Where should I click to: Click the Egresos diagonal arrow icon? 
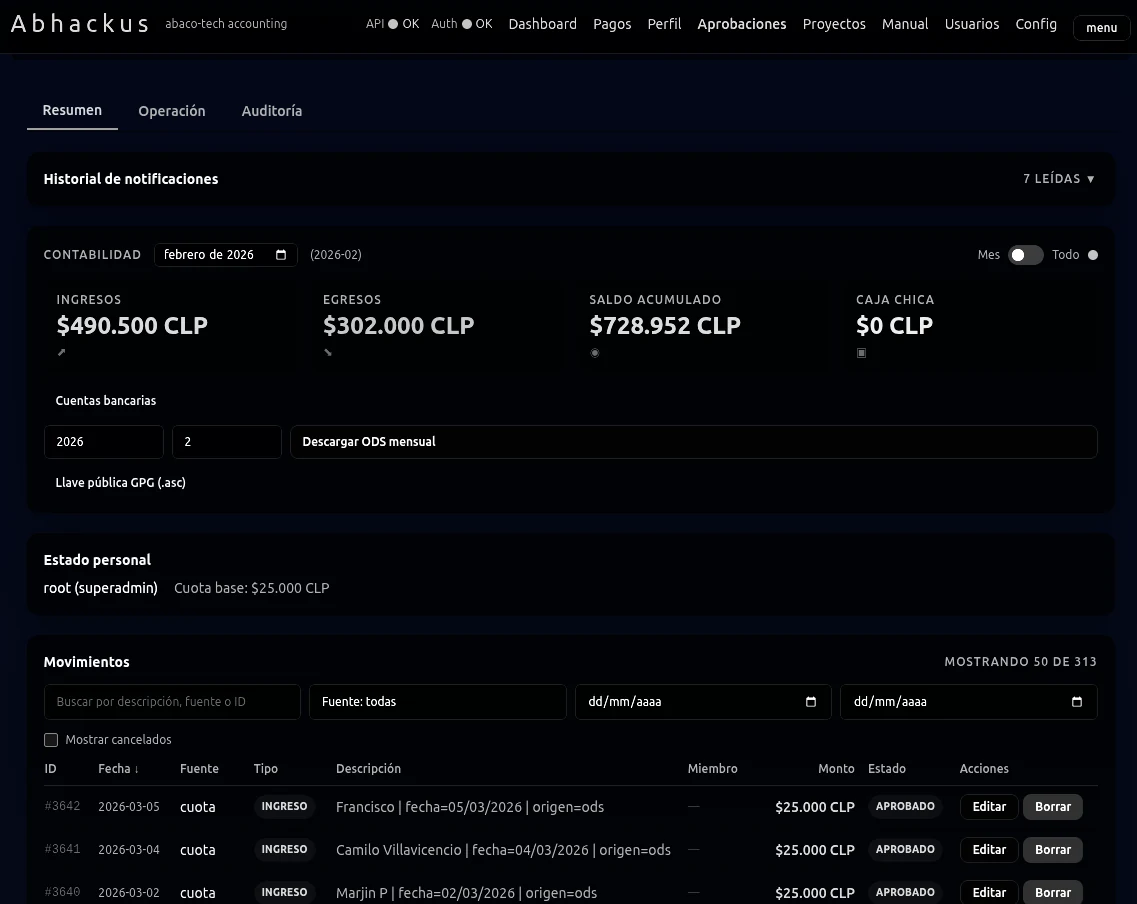(x=328, y=352)
